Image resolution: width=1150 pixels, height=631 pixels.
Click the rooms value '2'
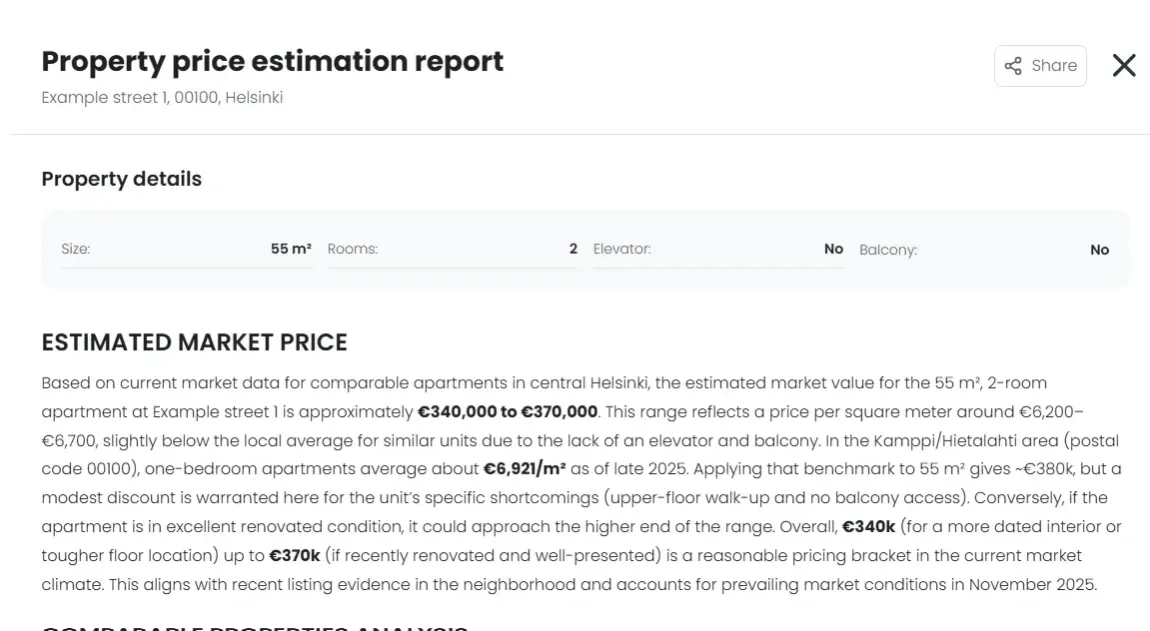pyautogui.click(x=574, y=249)
